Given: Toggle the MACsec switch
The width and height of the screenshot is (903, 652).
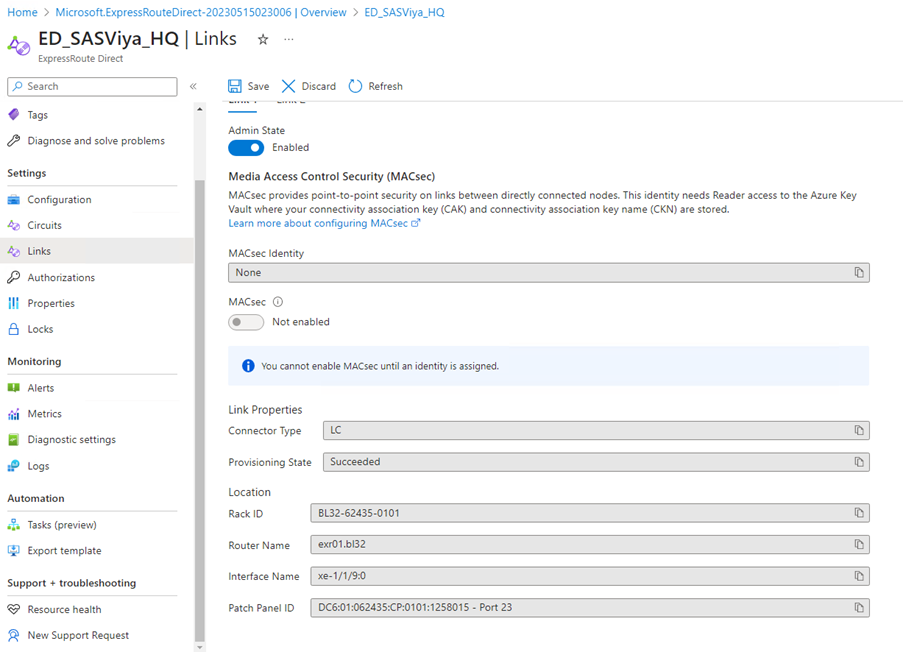Looking at the screenshot, I should [246, 322].
